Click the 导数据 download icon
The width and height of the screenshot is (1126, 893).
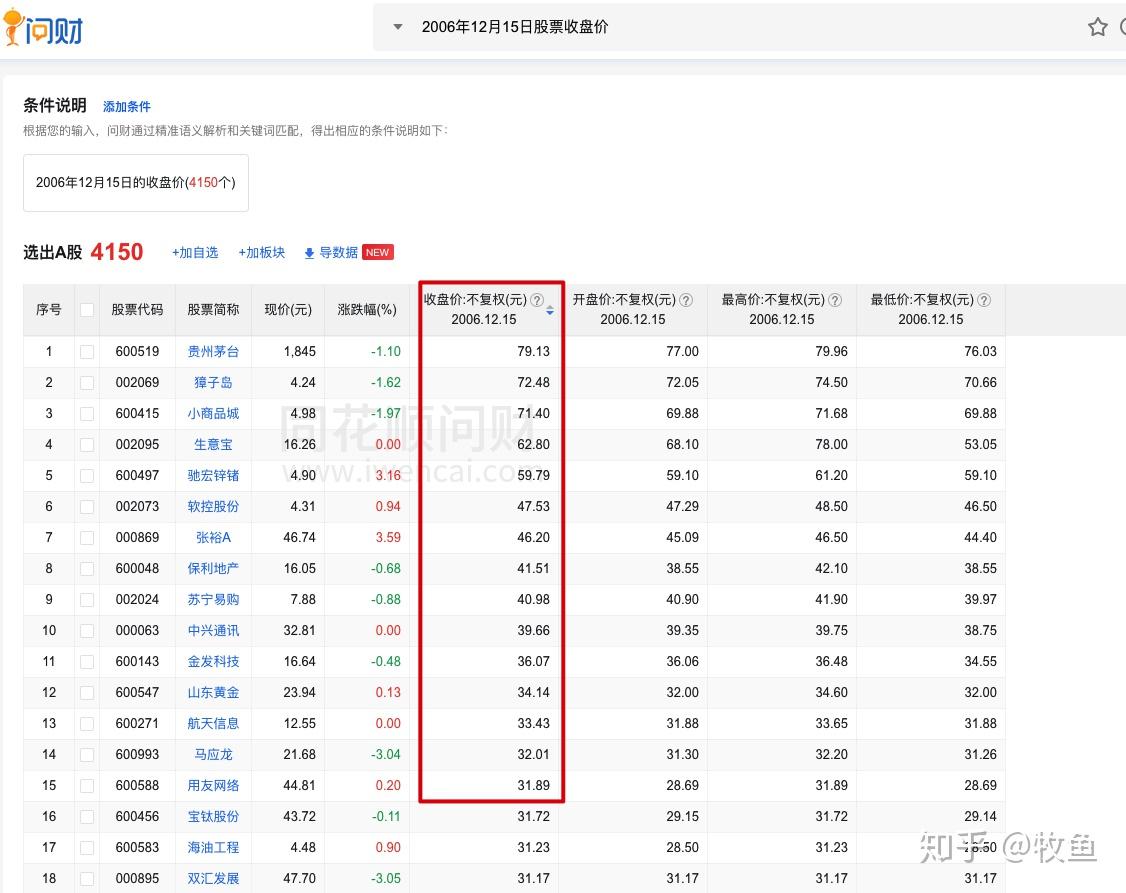[x=310, y=253]
